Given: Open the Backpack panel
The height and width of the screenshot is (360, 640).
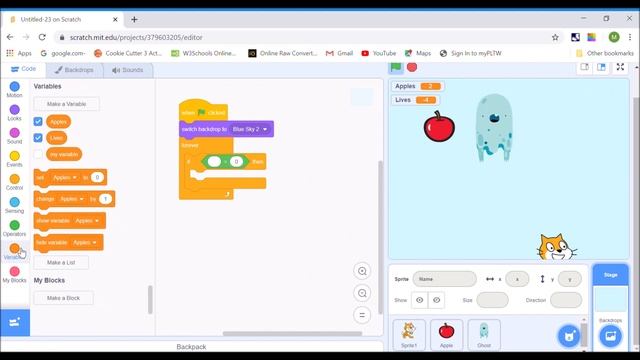Looking at the screenshot, I should coord(191,347).
